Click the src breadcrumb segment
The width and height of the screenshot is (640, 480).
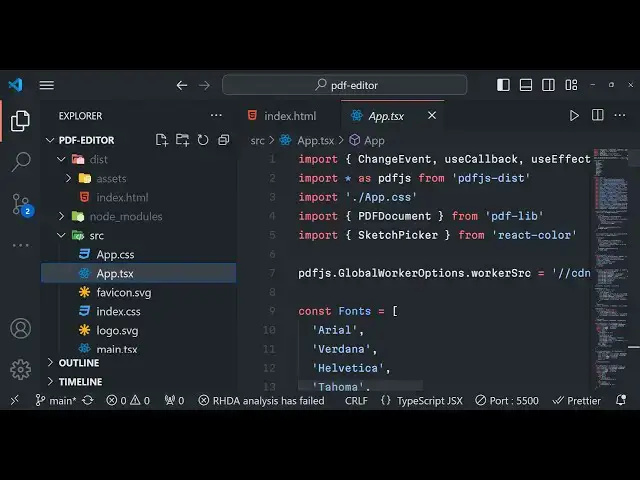point(257,140)
